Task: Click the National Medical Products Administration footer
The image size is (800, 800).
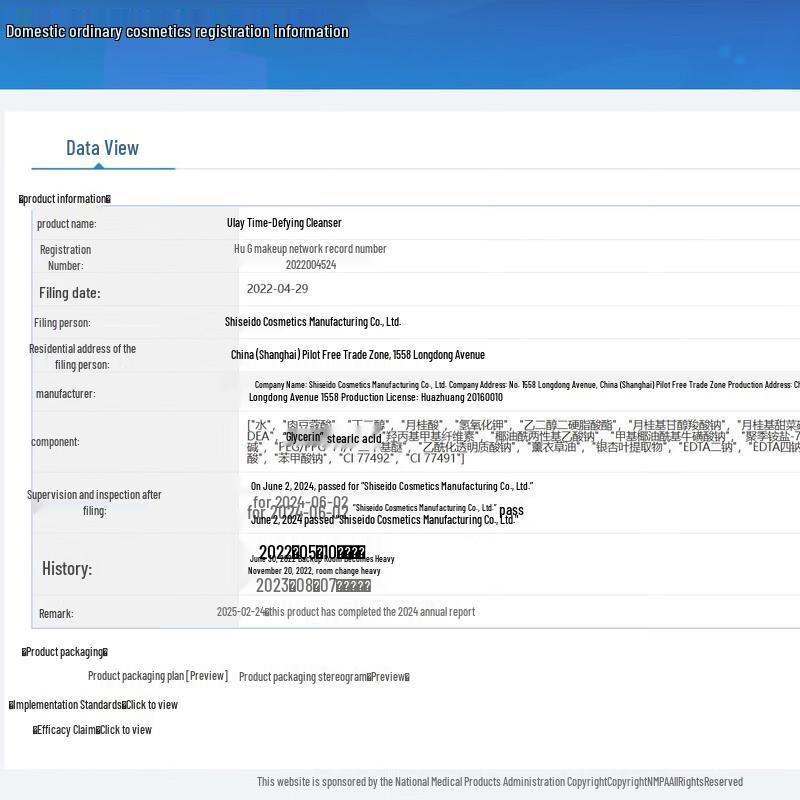Action: pyautogui.click(x=499, y=782)
